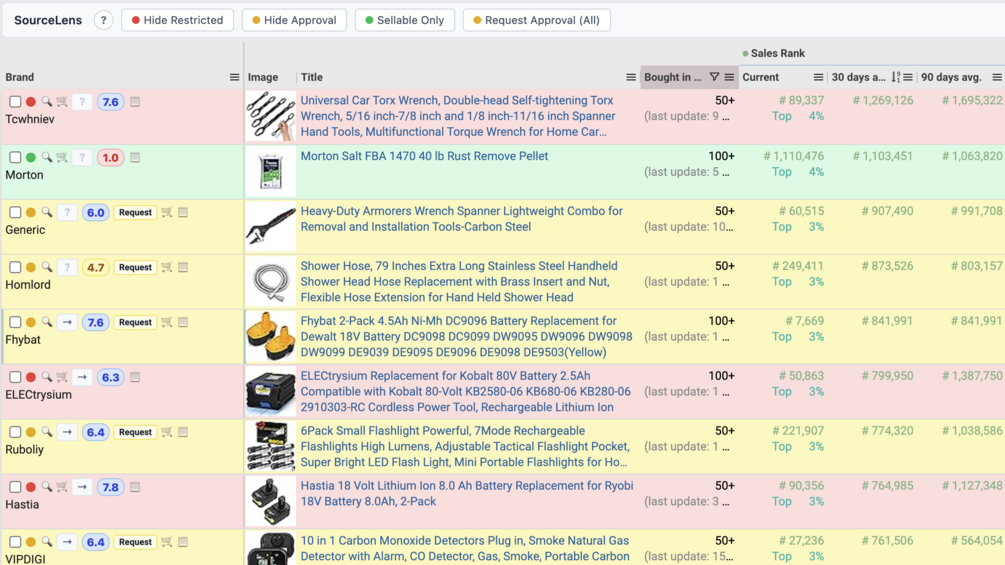The height and width of the screenshot is (565, 1005).
Task: Open the Bought in column menu
Action: (729, 77)
